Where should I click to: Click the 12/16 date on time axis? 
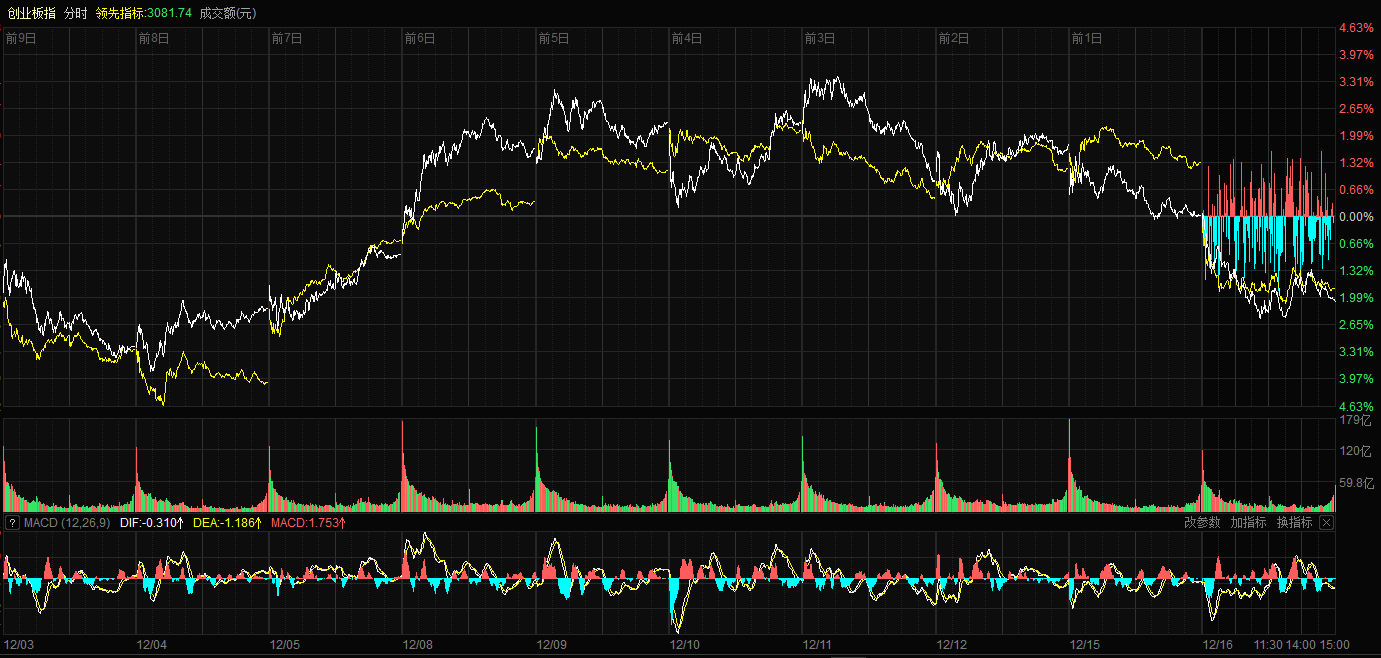pyautogui.click(x=1217, y=645)
